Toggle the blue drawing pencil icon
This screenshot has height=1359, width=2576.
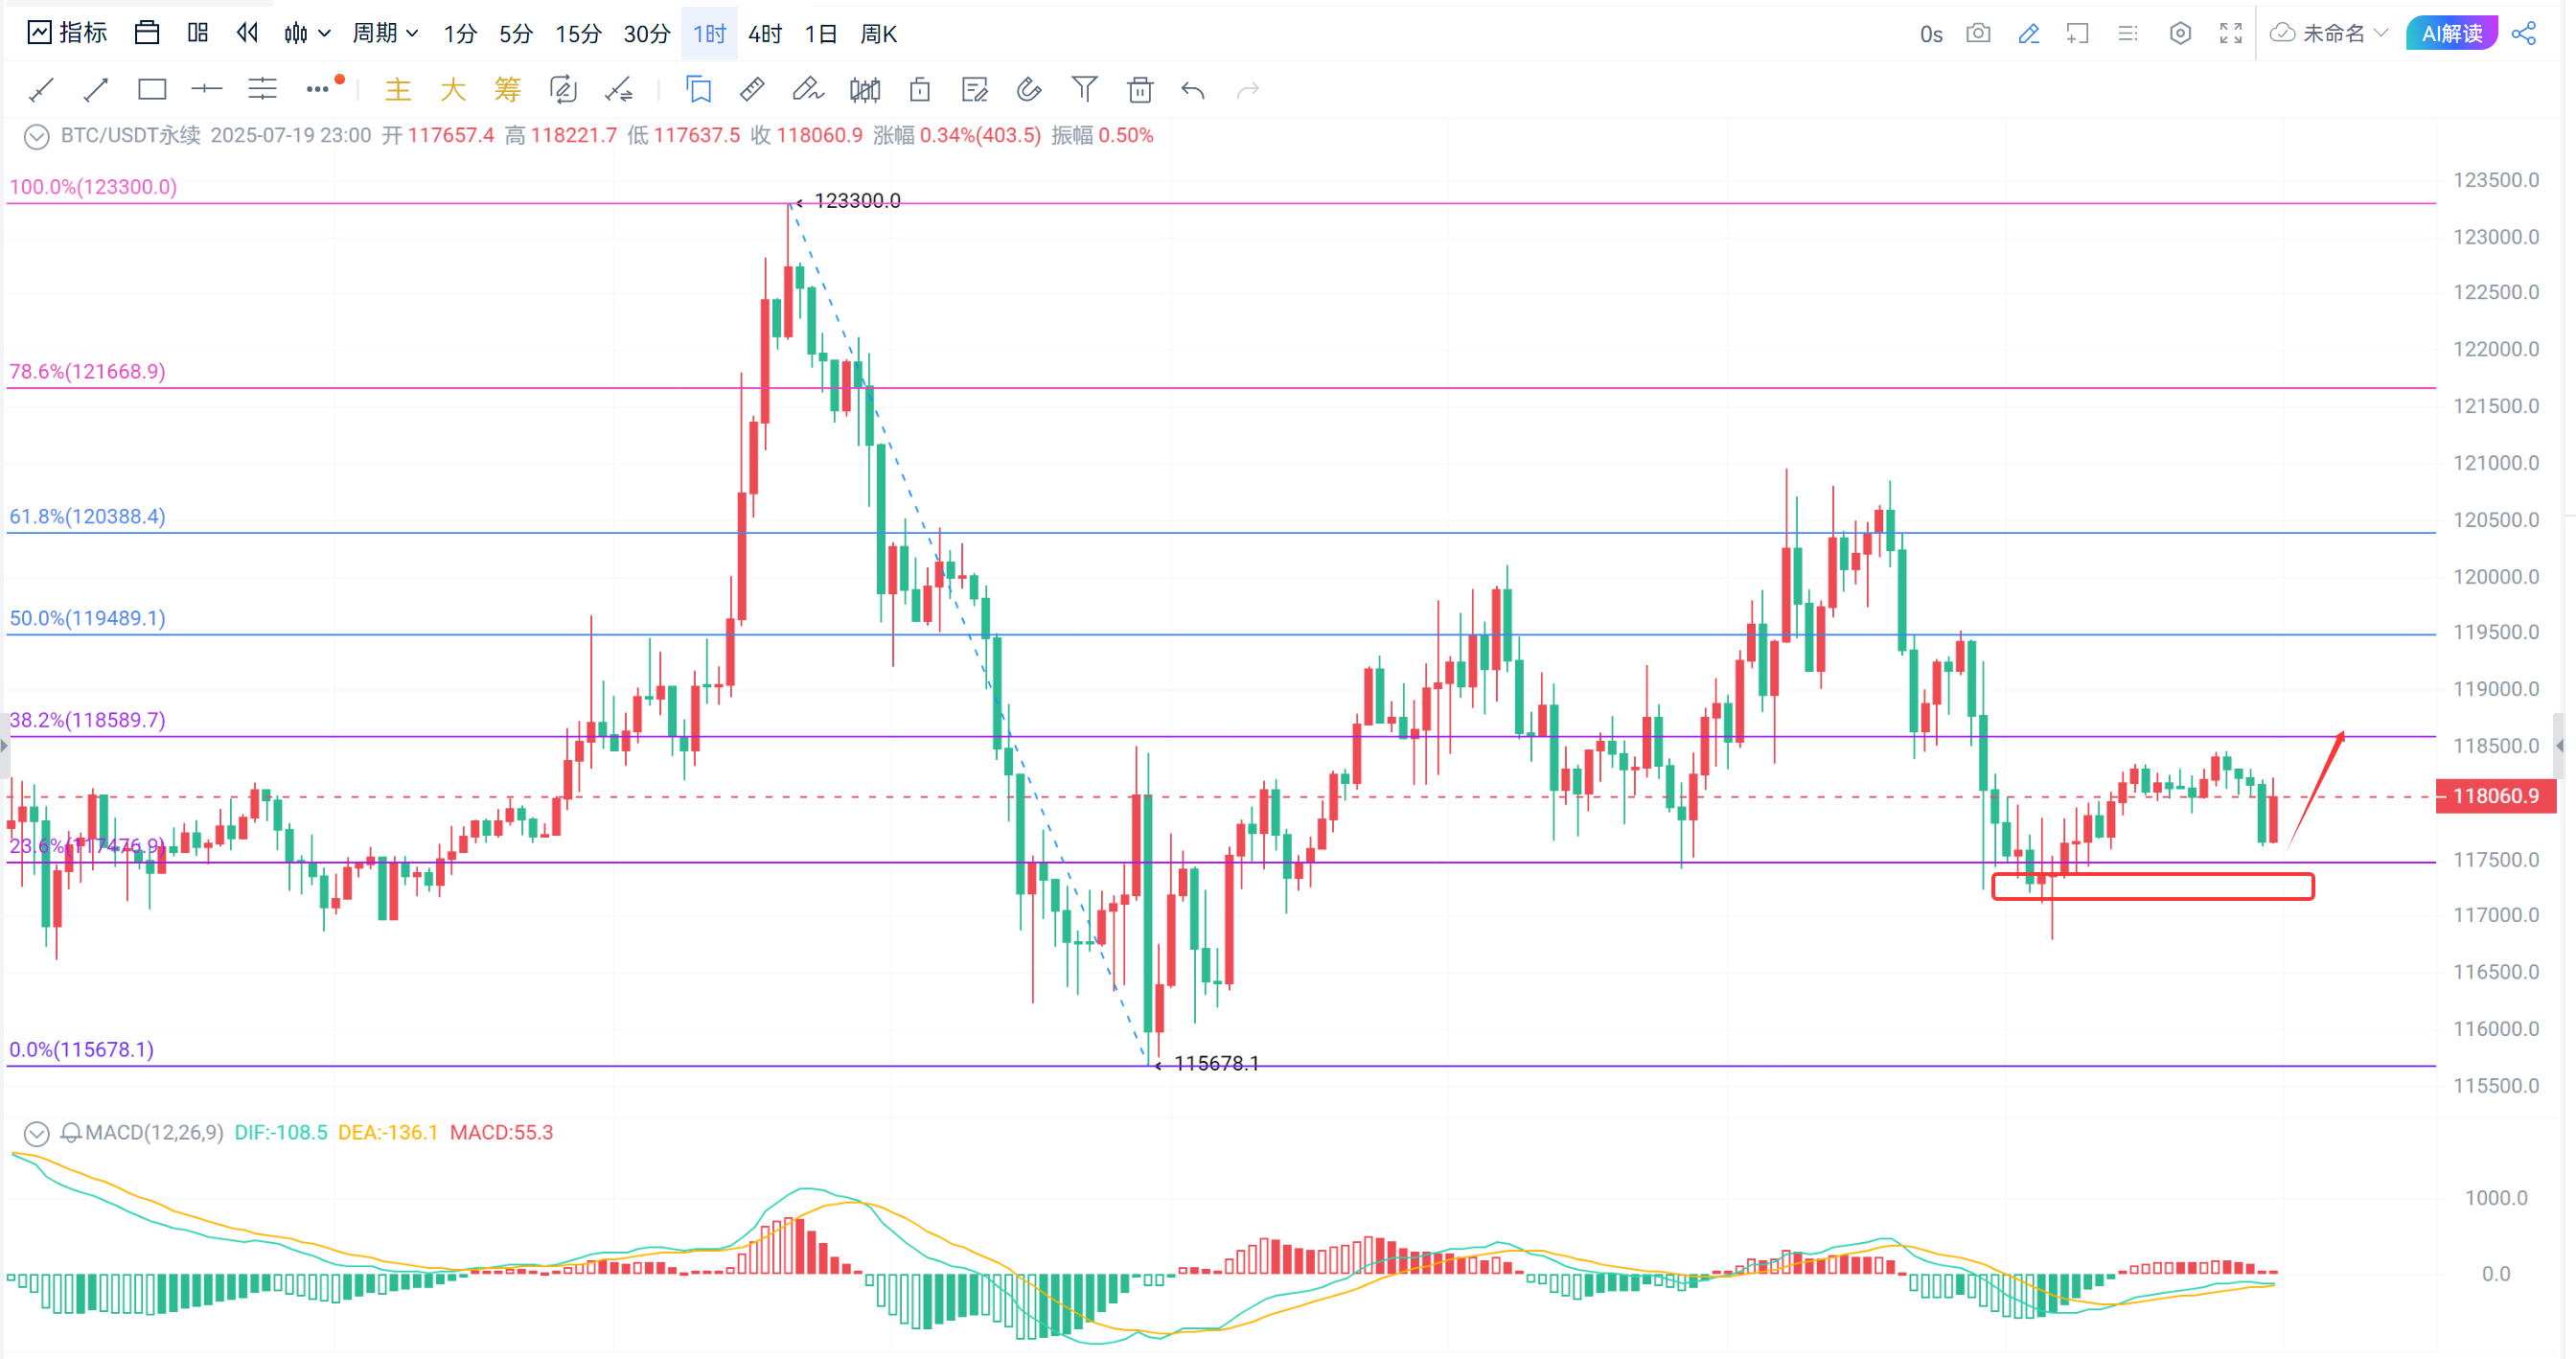click(x=2029, y=34)
